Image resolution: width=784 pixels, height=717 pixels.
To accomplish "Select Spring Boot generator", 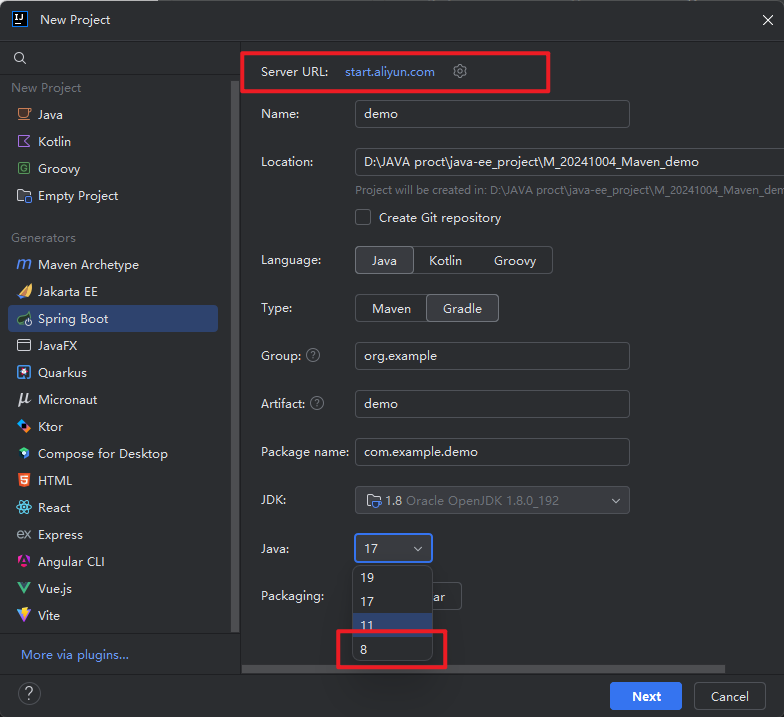I will pyautogui.click(x=113, y=318).
